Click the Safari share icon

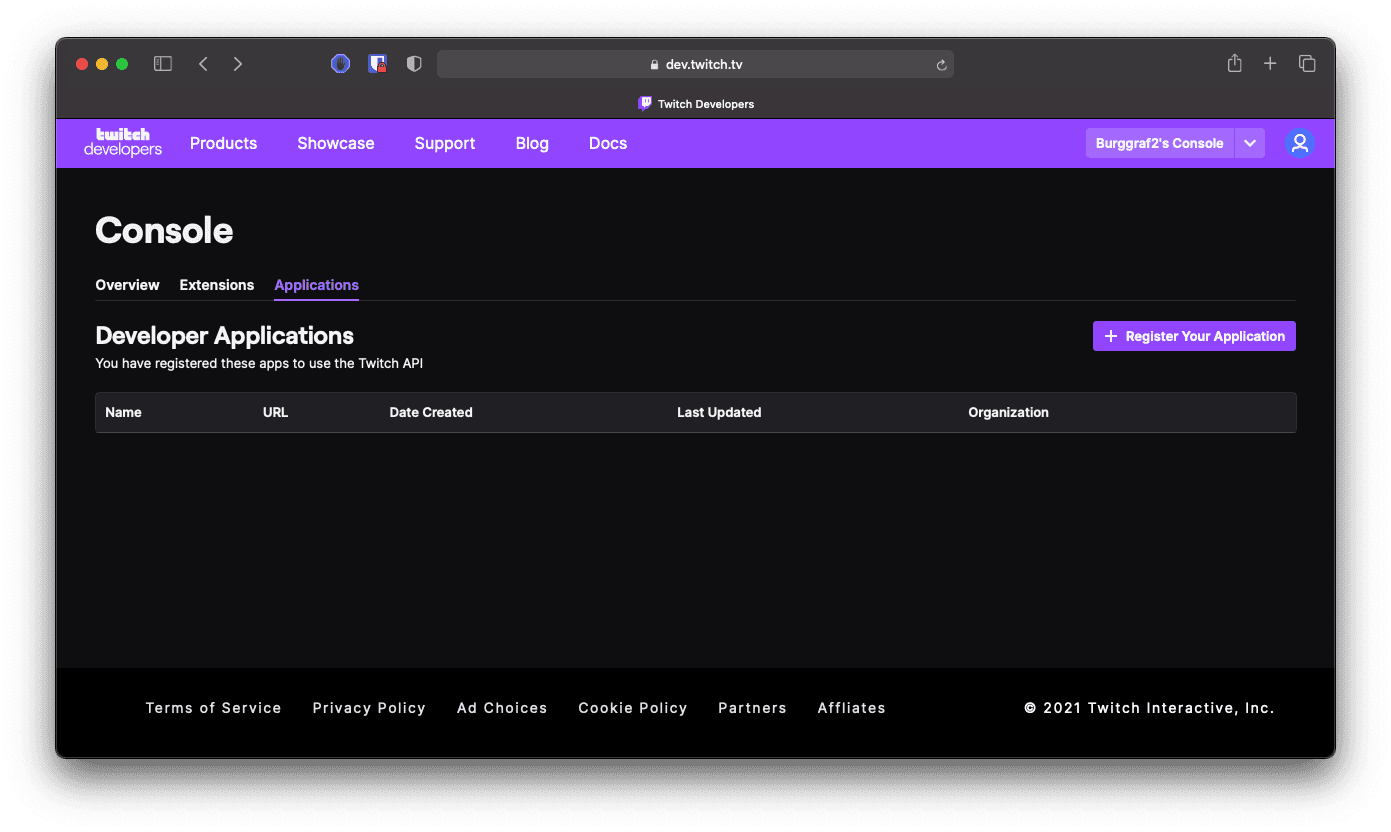click(x=1234, y=64)
